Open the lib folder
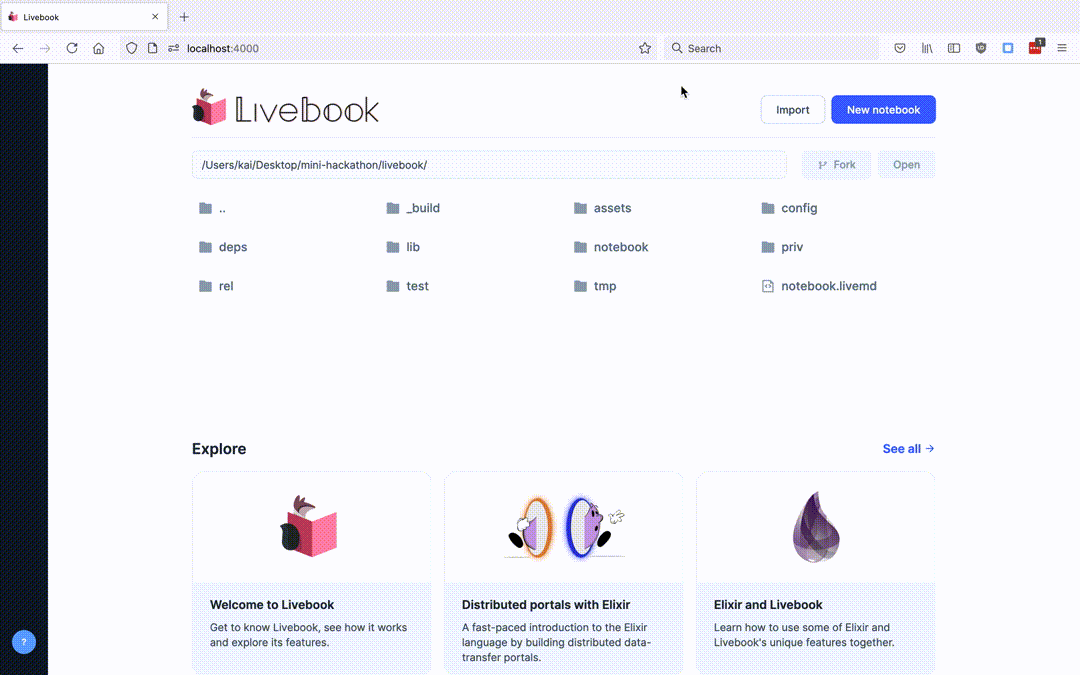 [x=403, y=247]
